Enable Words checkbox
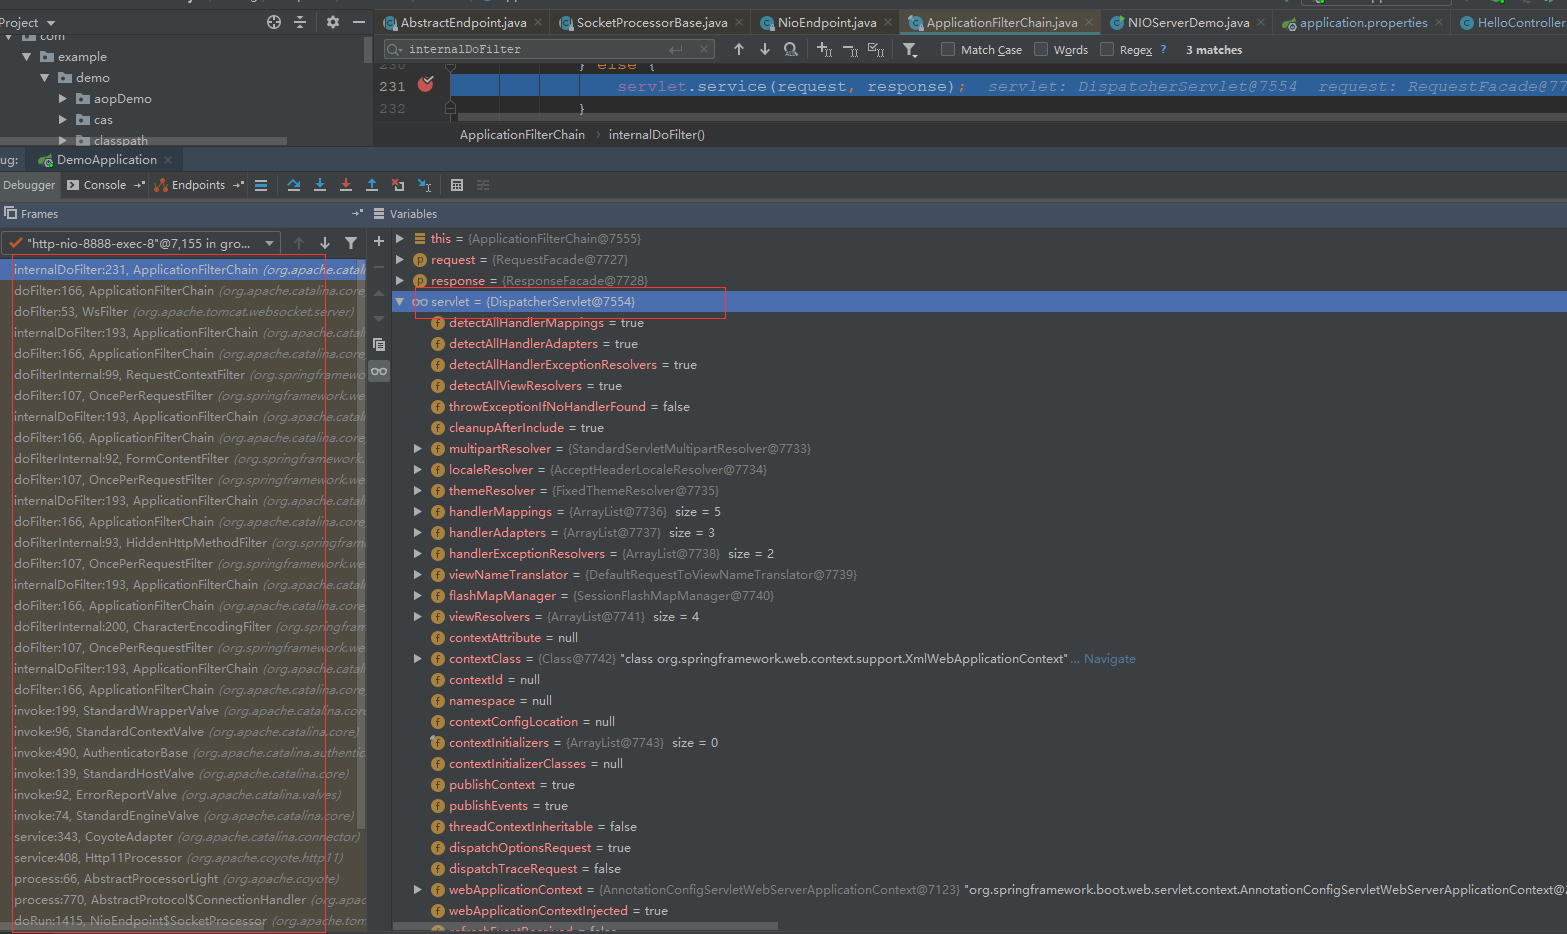This screenshot has height=934, width=1567. [x=1041, y=49]
